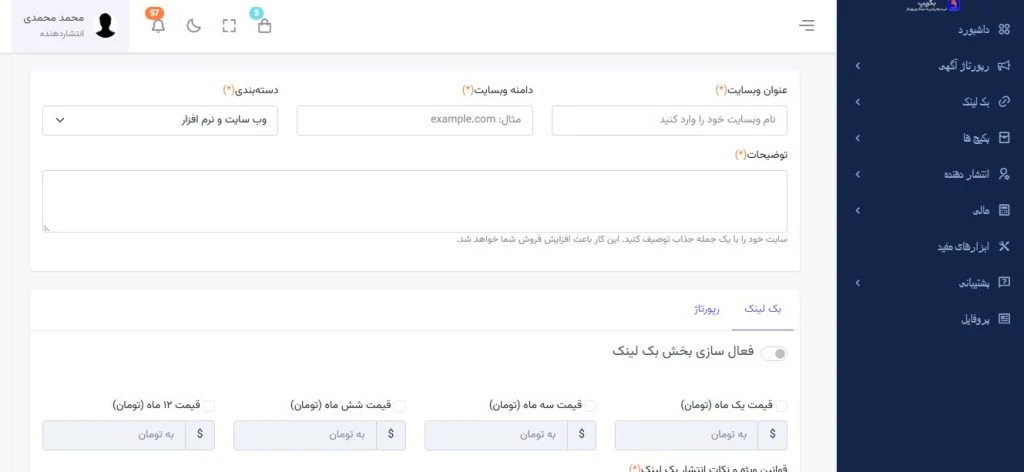Tick the قیمت ۱۲ ماه checkbox
This screenshot has width=1024, height=472.
[209, 406]
